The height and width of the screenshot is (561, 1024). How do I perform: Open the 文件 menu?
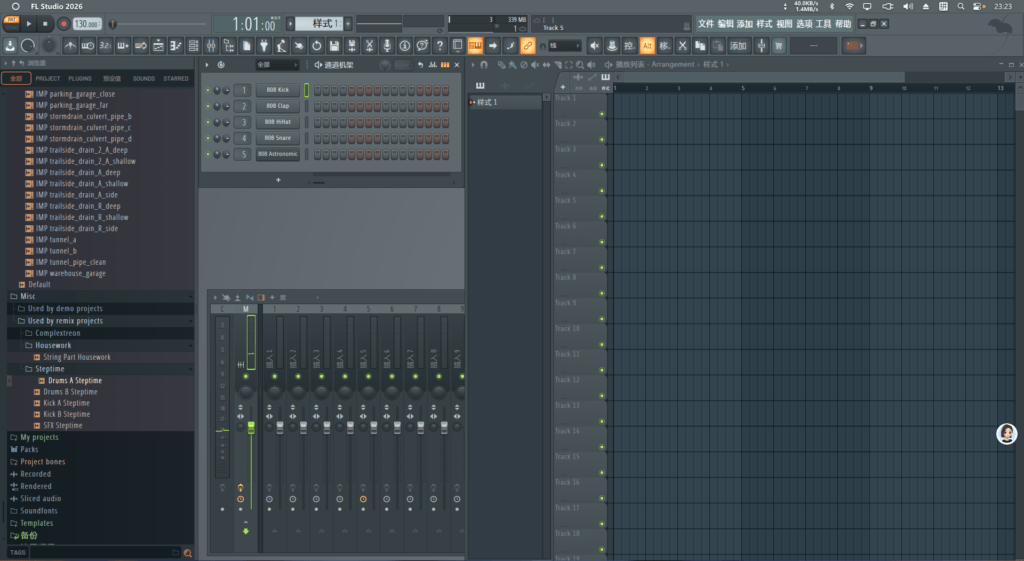706,24
